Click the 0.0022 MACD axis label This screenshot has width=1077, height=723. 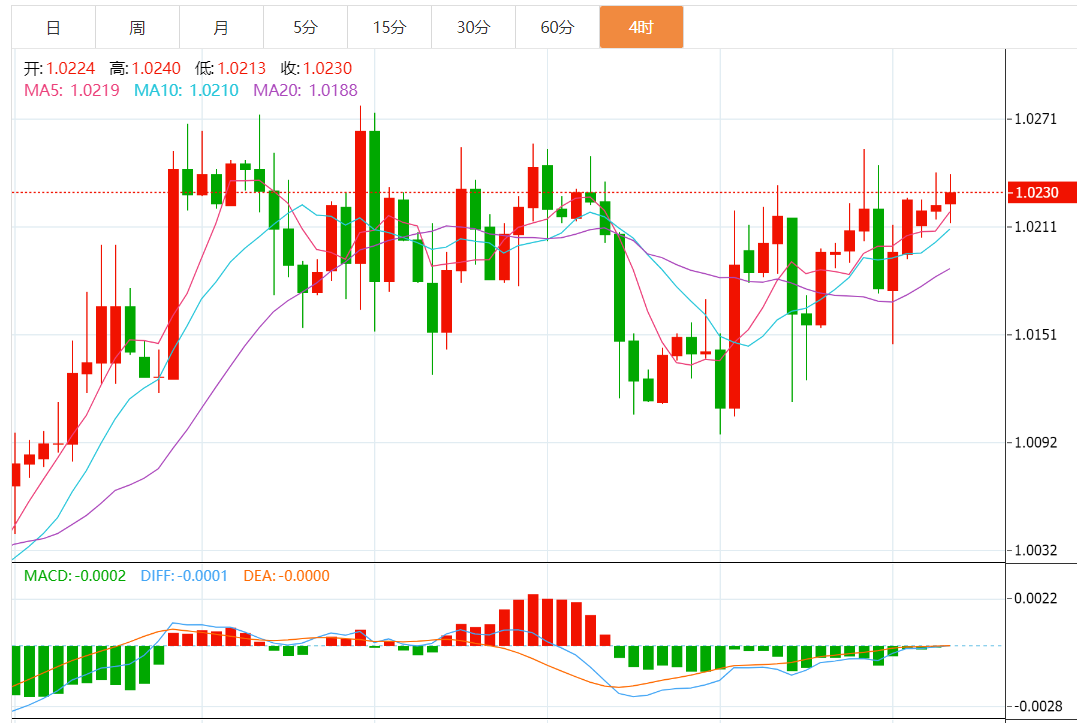(1036, 598)
